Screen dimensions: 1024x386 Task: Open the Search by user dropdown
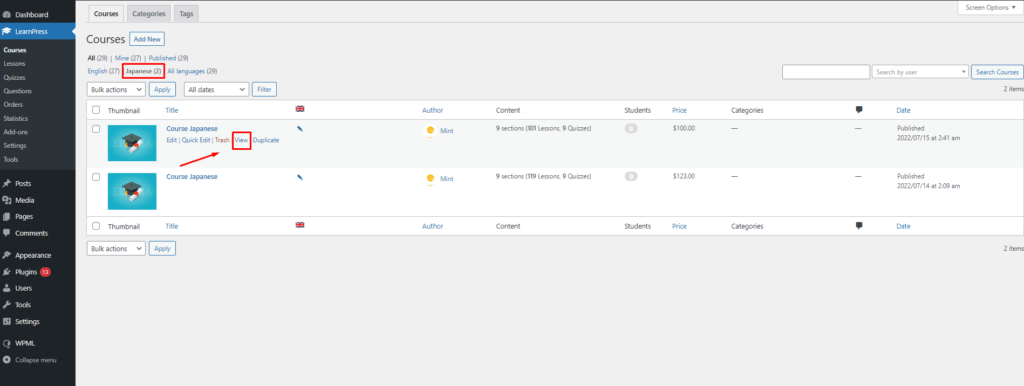920,72
